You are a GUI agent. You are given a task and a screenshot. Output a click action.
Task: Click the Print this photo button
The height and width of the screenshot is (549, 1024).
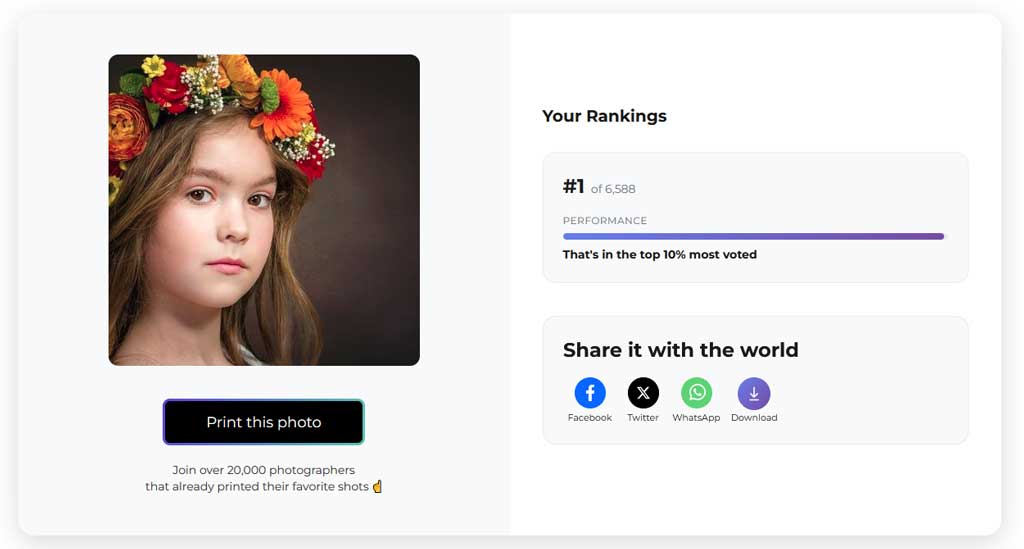tap(263, 422)
